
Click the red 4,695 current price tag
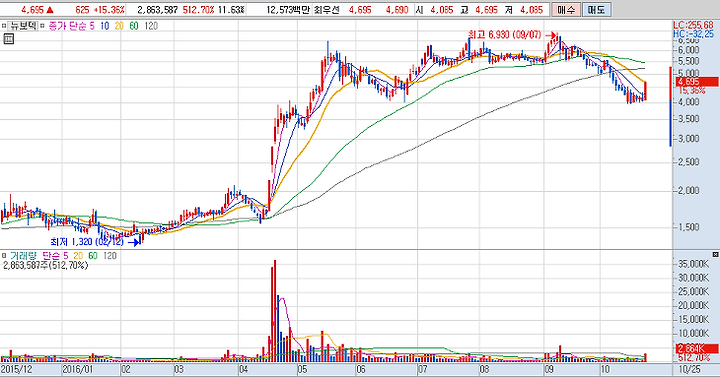pos(696,82)
